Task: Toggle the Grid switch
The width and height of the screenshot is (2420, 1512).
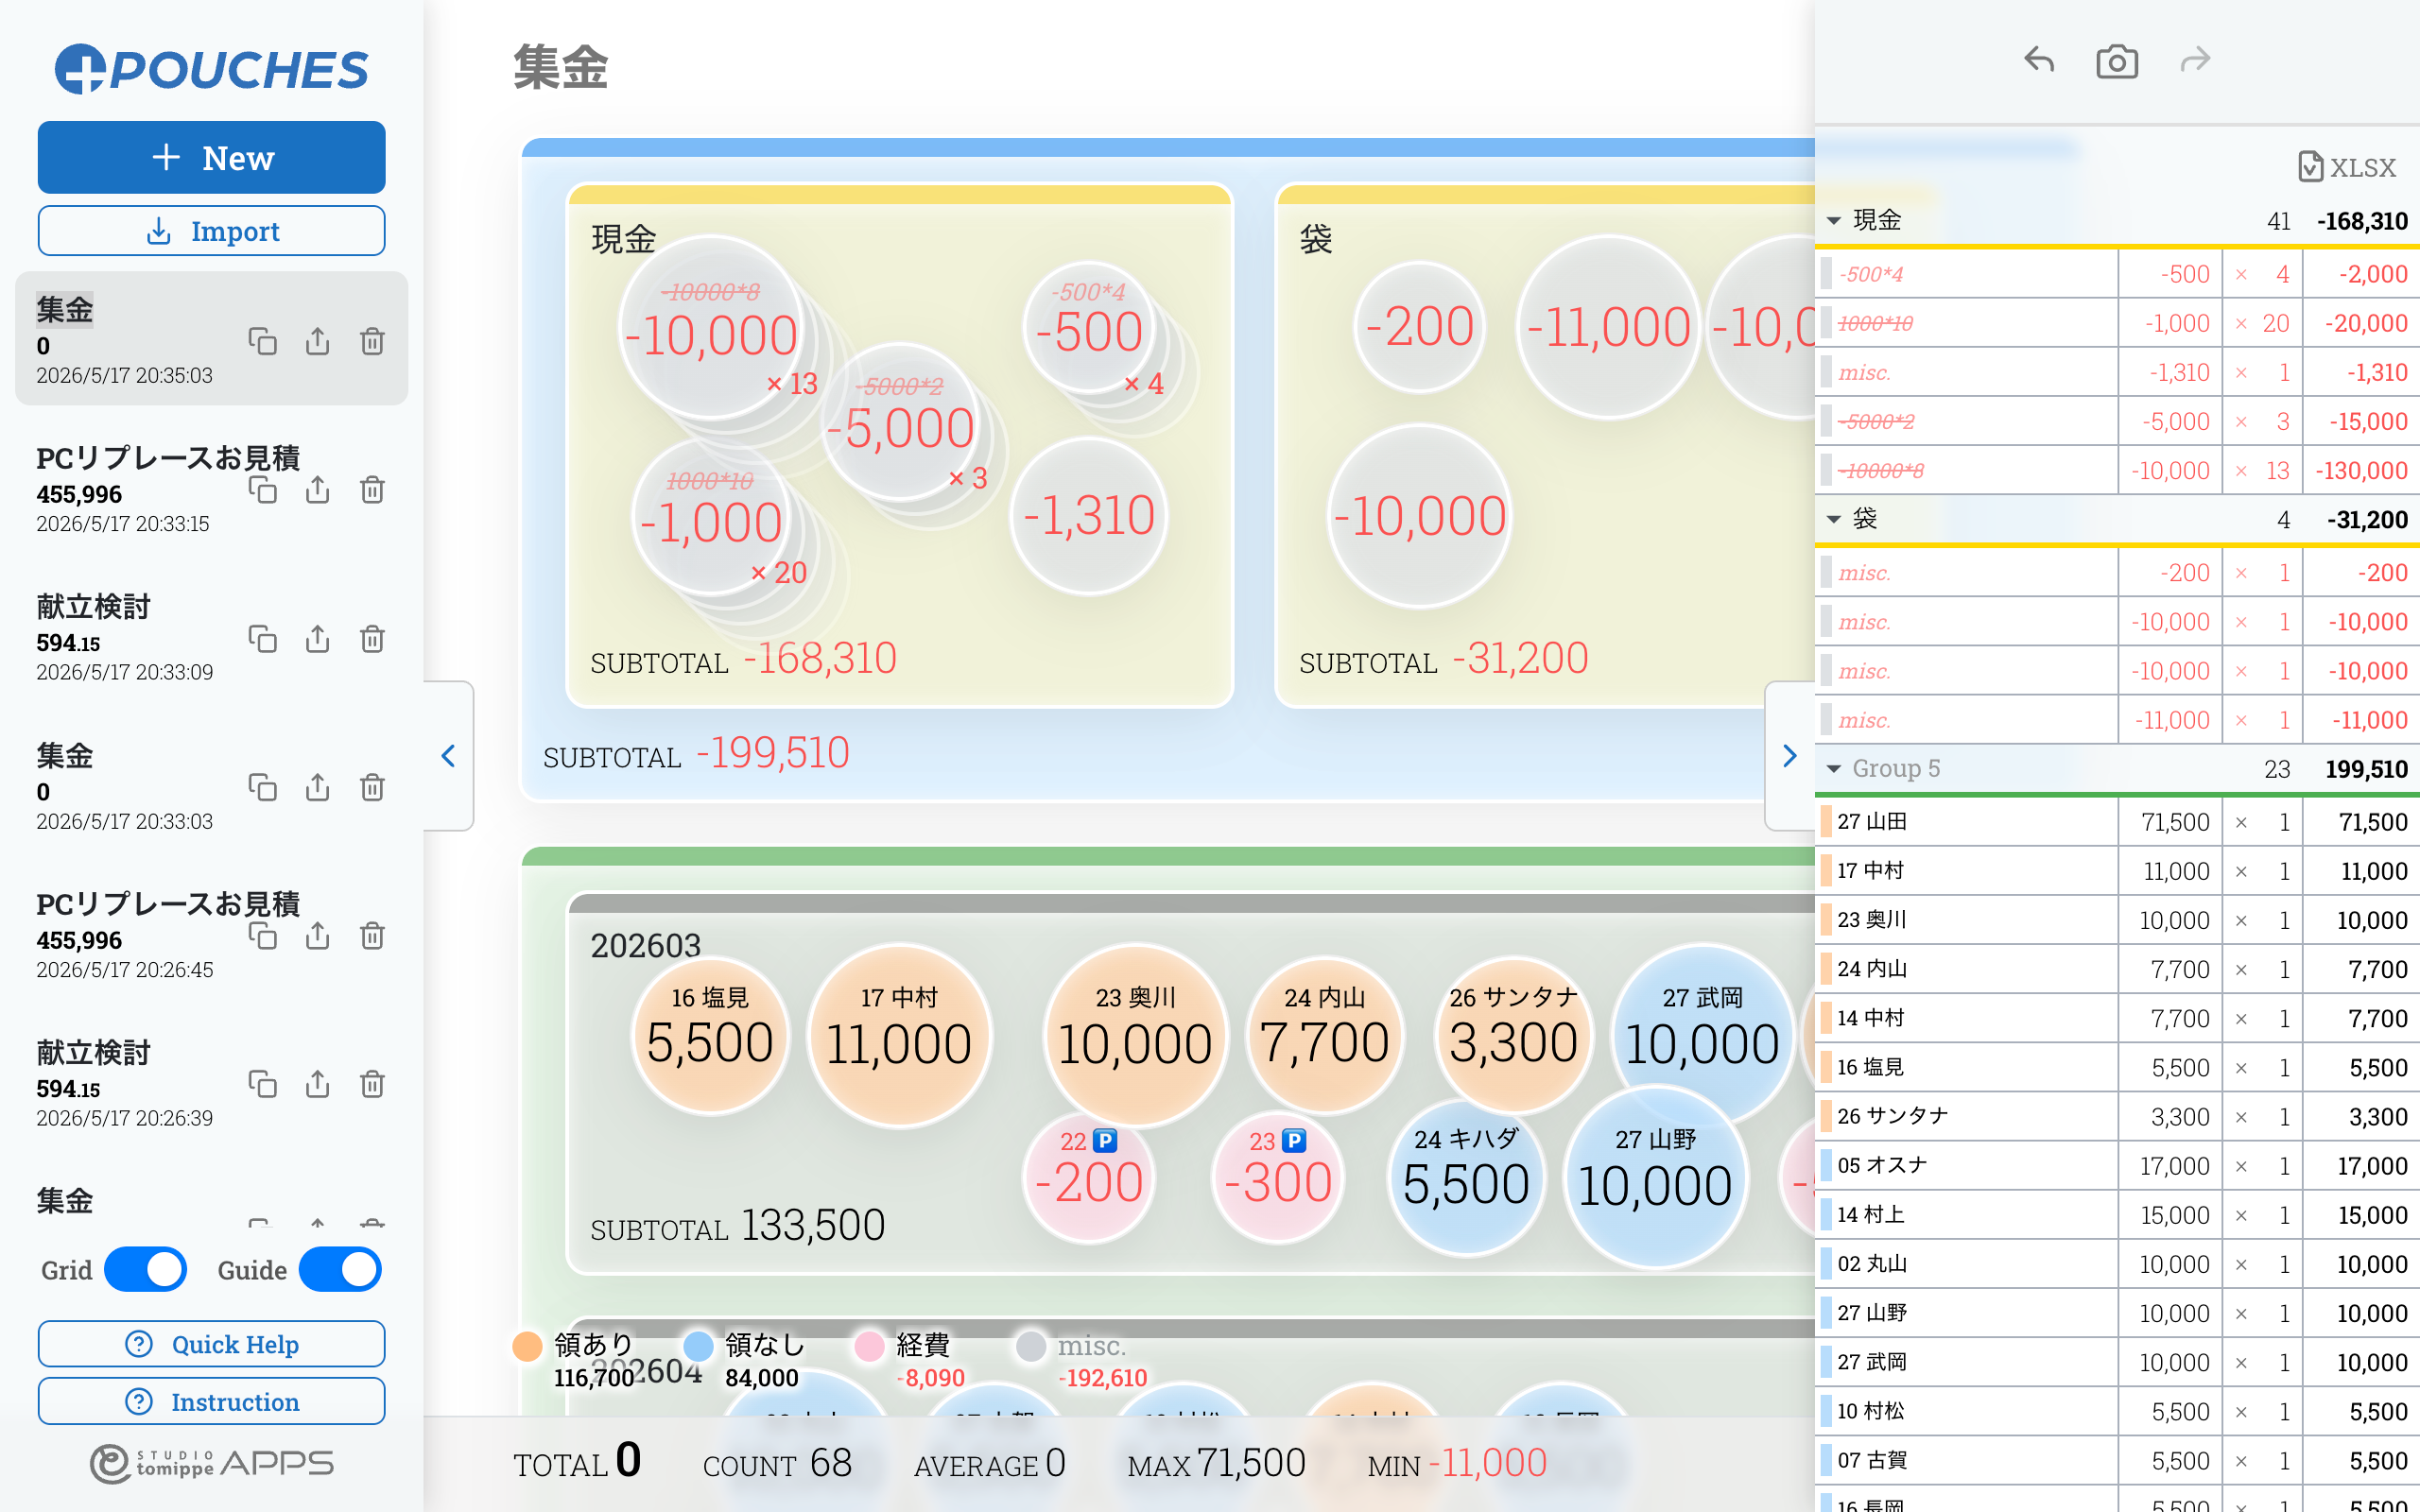Action: [x=145, y=1269]
